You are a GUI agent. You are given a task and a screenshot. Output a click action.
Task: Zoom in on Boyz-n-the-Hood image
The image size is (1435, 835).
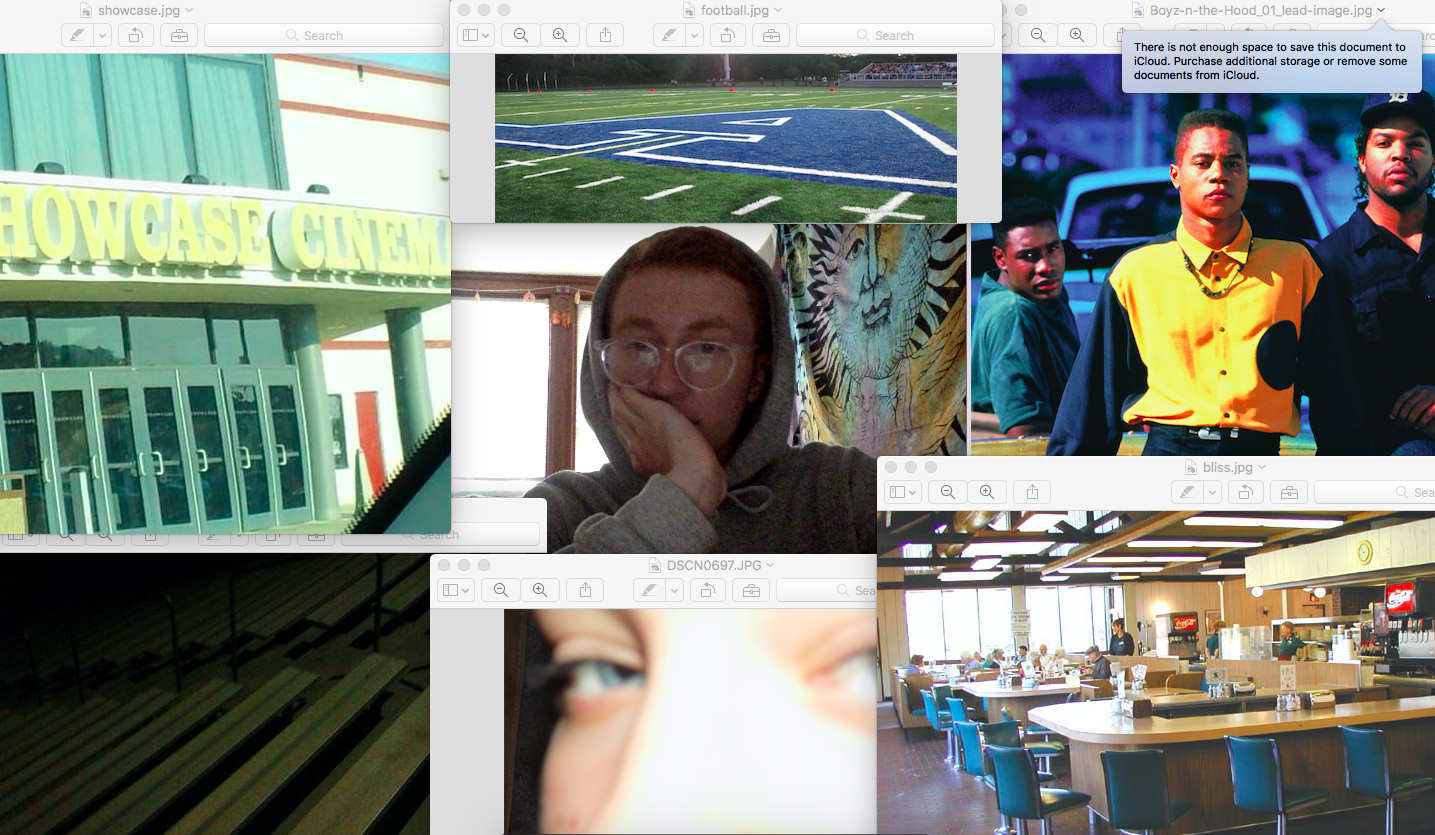click(x=1077, y=35)
